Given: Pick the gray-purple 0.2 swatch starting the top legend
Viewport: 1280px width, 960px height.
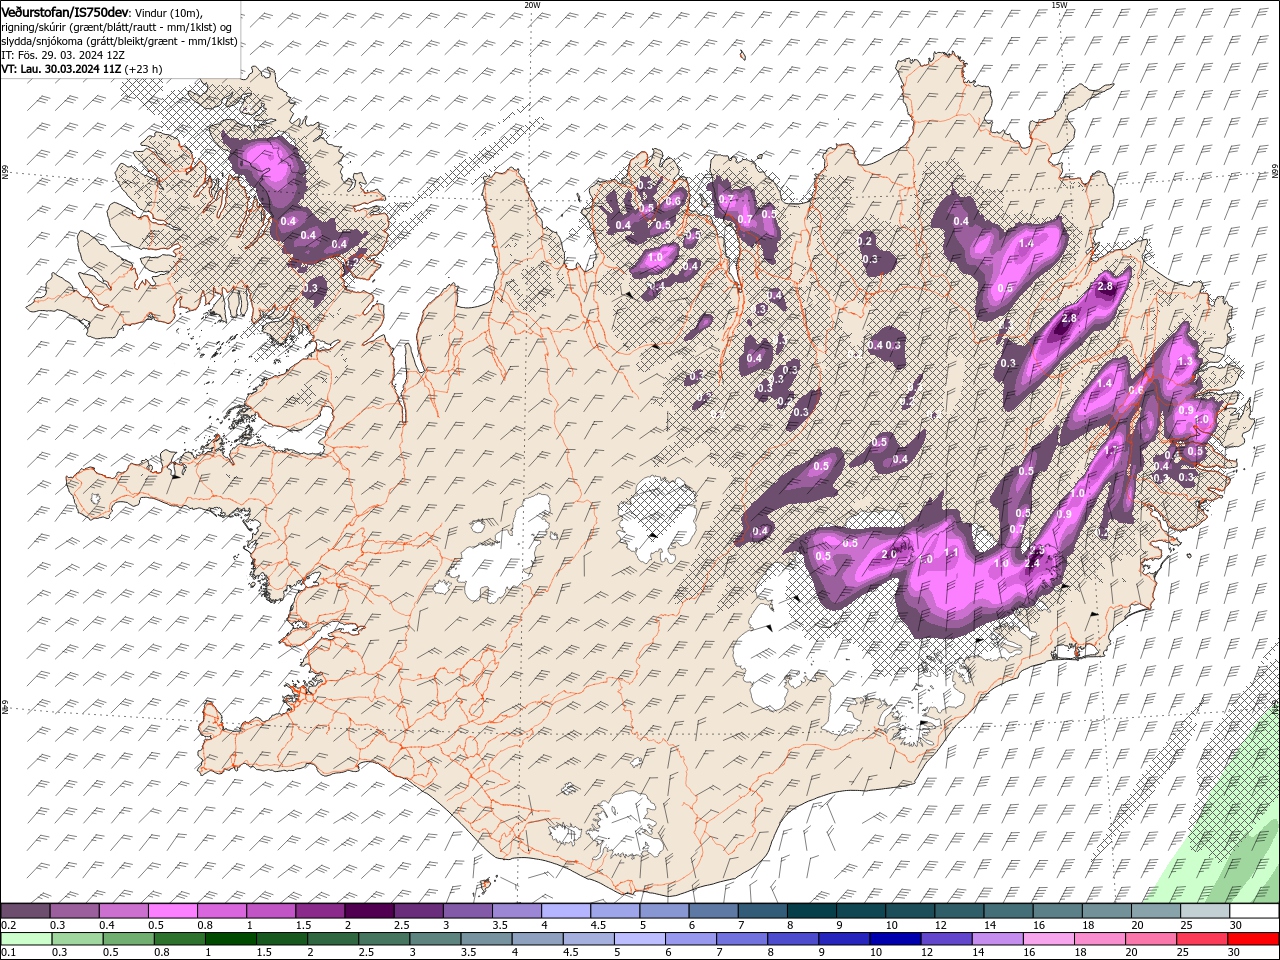Looking at the screenshot, I should click(x=26, y=911).
